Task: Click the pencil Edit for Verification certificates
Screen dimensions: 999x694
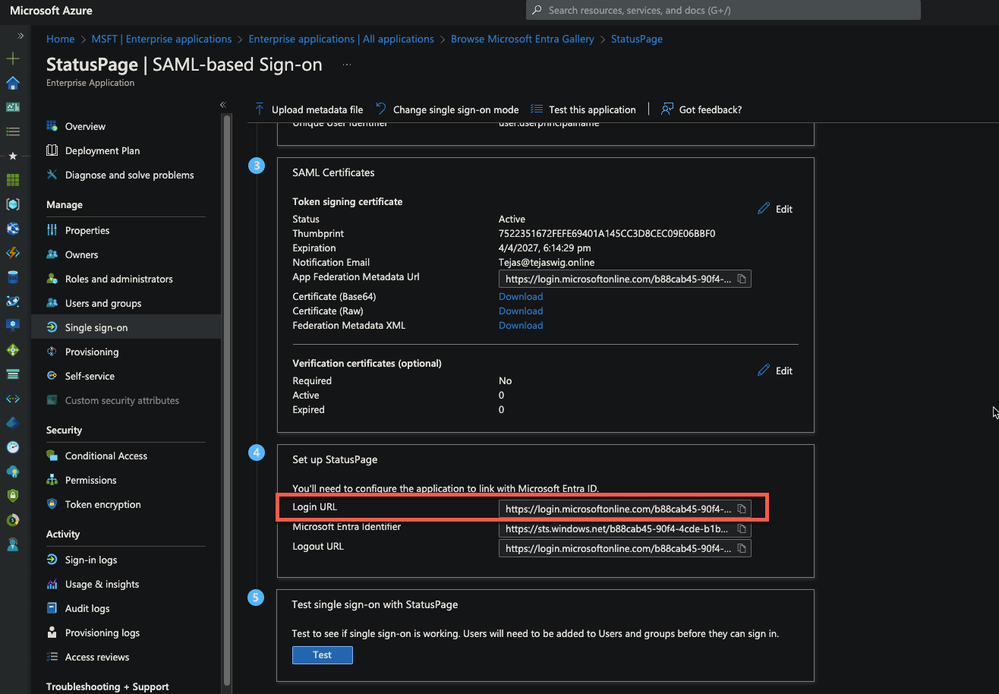Action: point(775,371)
